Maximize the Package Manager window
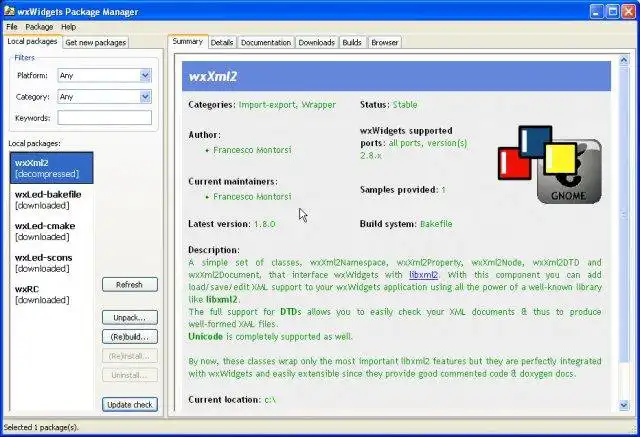This screenshot has width=640, height=437. coord(613,11)
